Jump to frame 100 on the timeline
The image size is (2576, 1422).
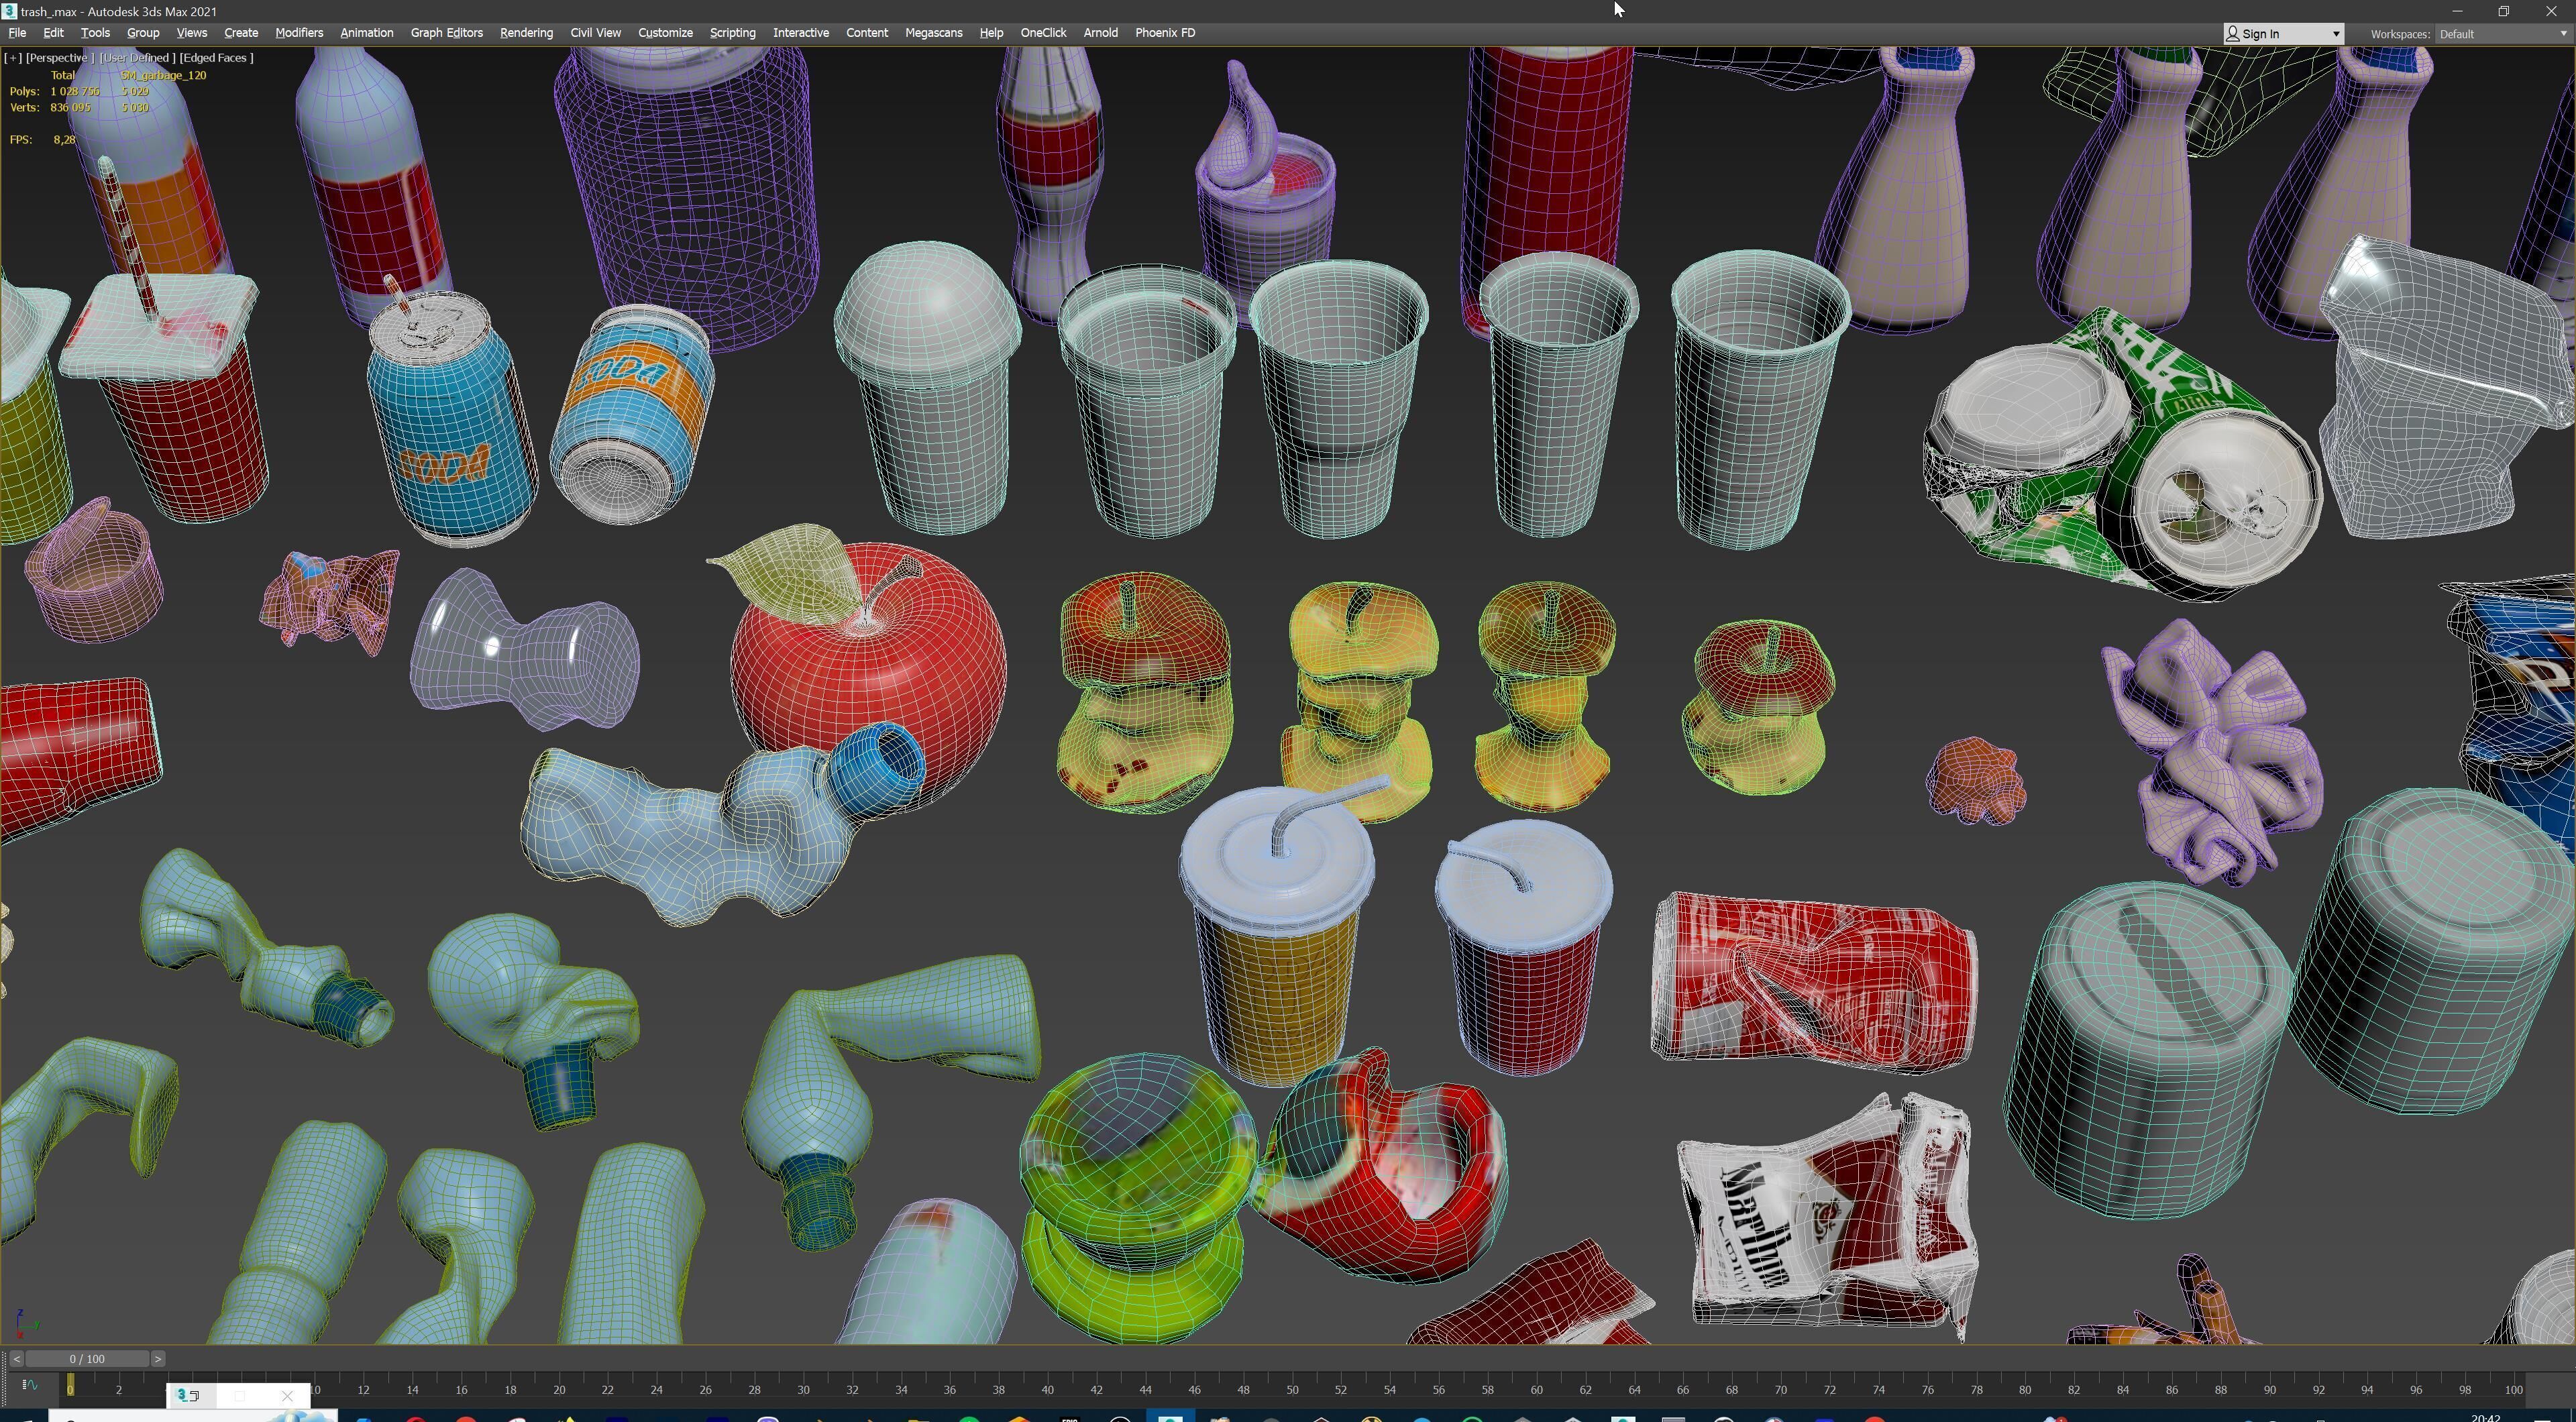click(x=2513, y=1389)
